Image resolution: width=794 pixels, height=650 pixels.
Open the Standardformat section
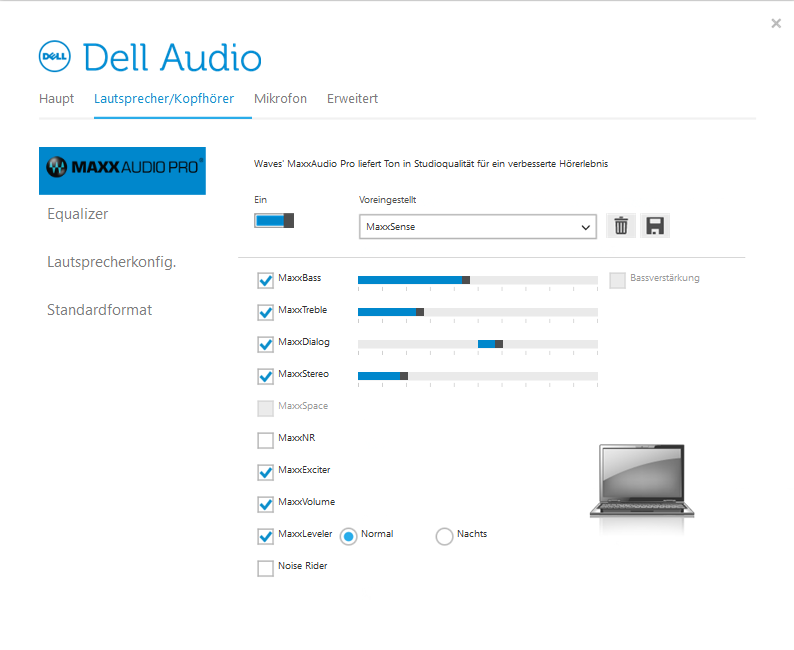[99, 310]
